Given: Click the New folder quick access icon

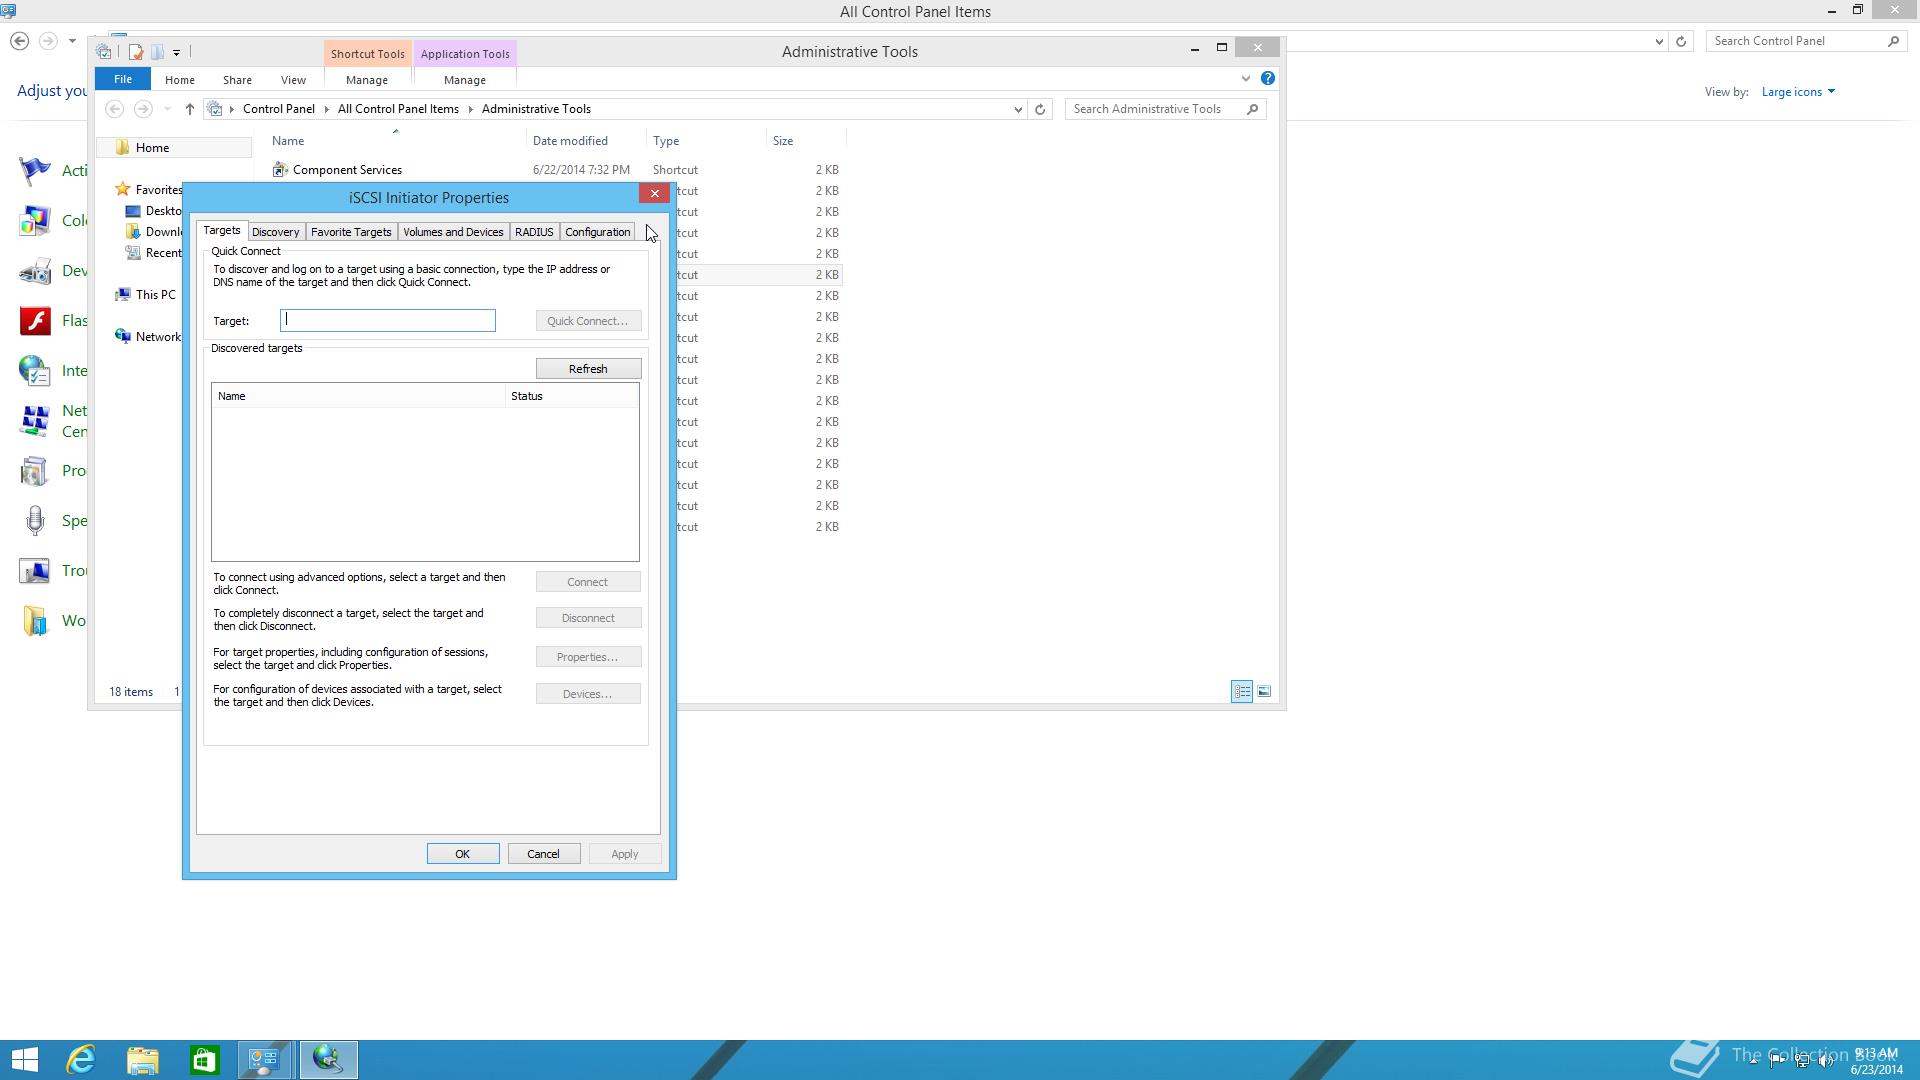Looking at the screenshot, I should 157,52.
